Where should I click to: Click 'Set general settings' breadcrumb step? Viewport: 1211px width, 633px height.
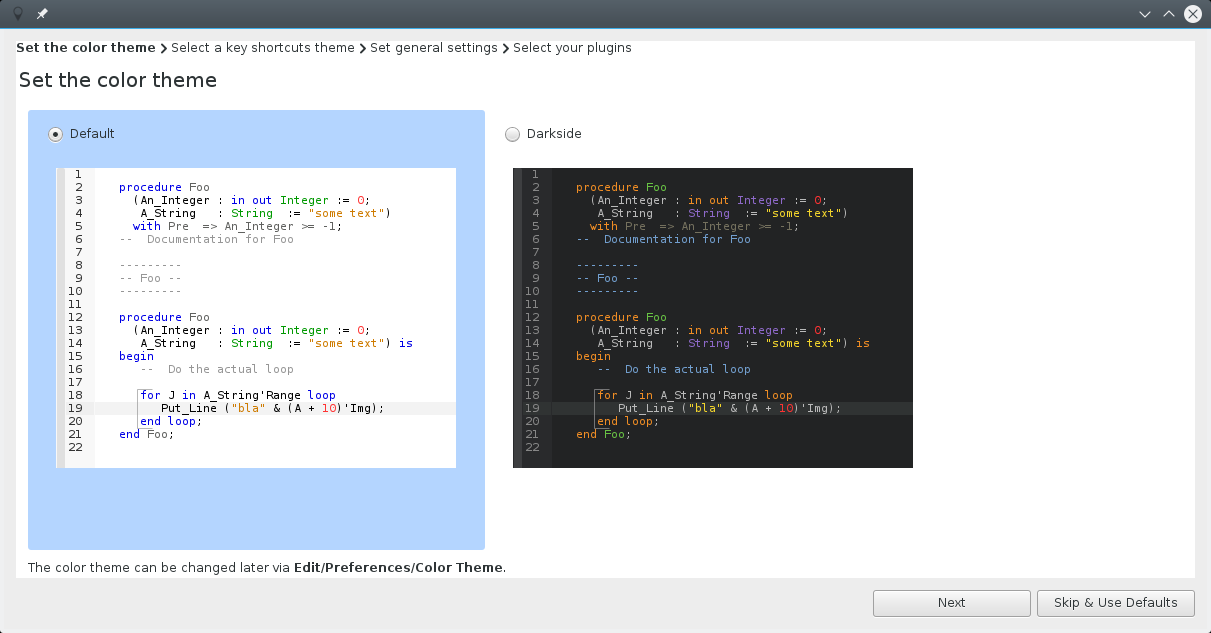click(434, 48)
